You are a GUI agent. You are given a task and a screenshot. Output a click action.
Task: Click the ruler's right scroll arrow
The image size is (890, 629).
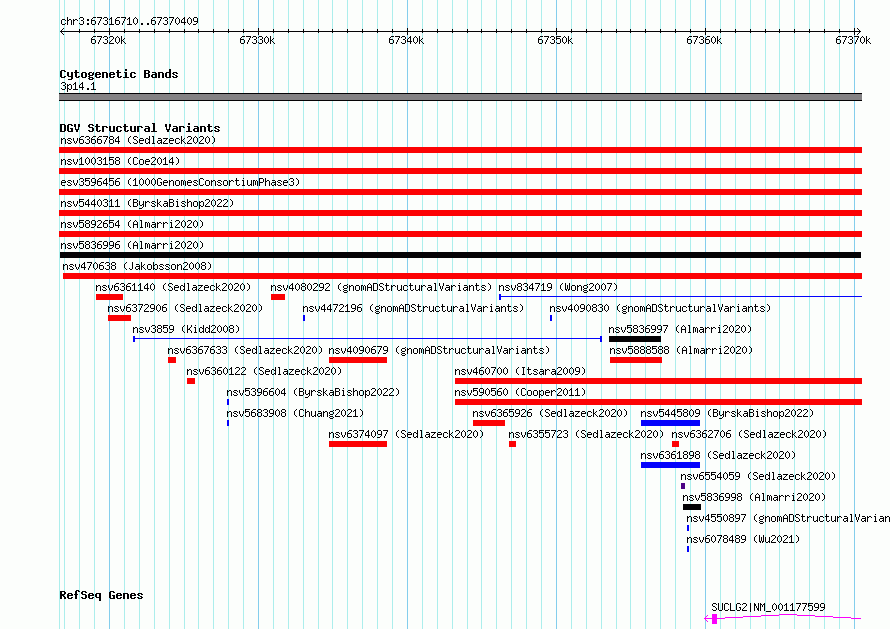[858, 32]
